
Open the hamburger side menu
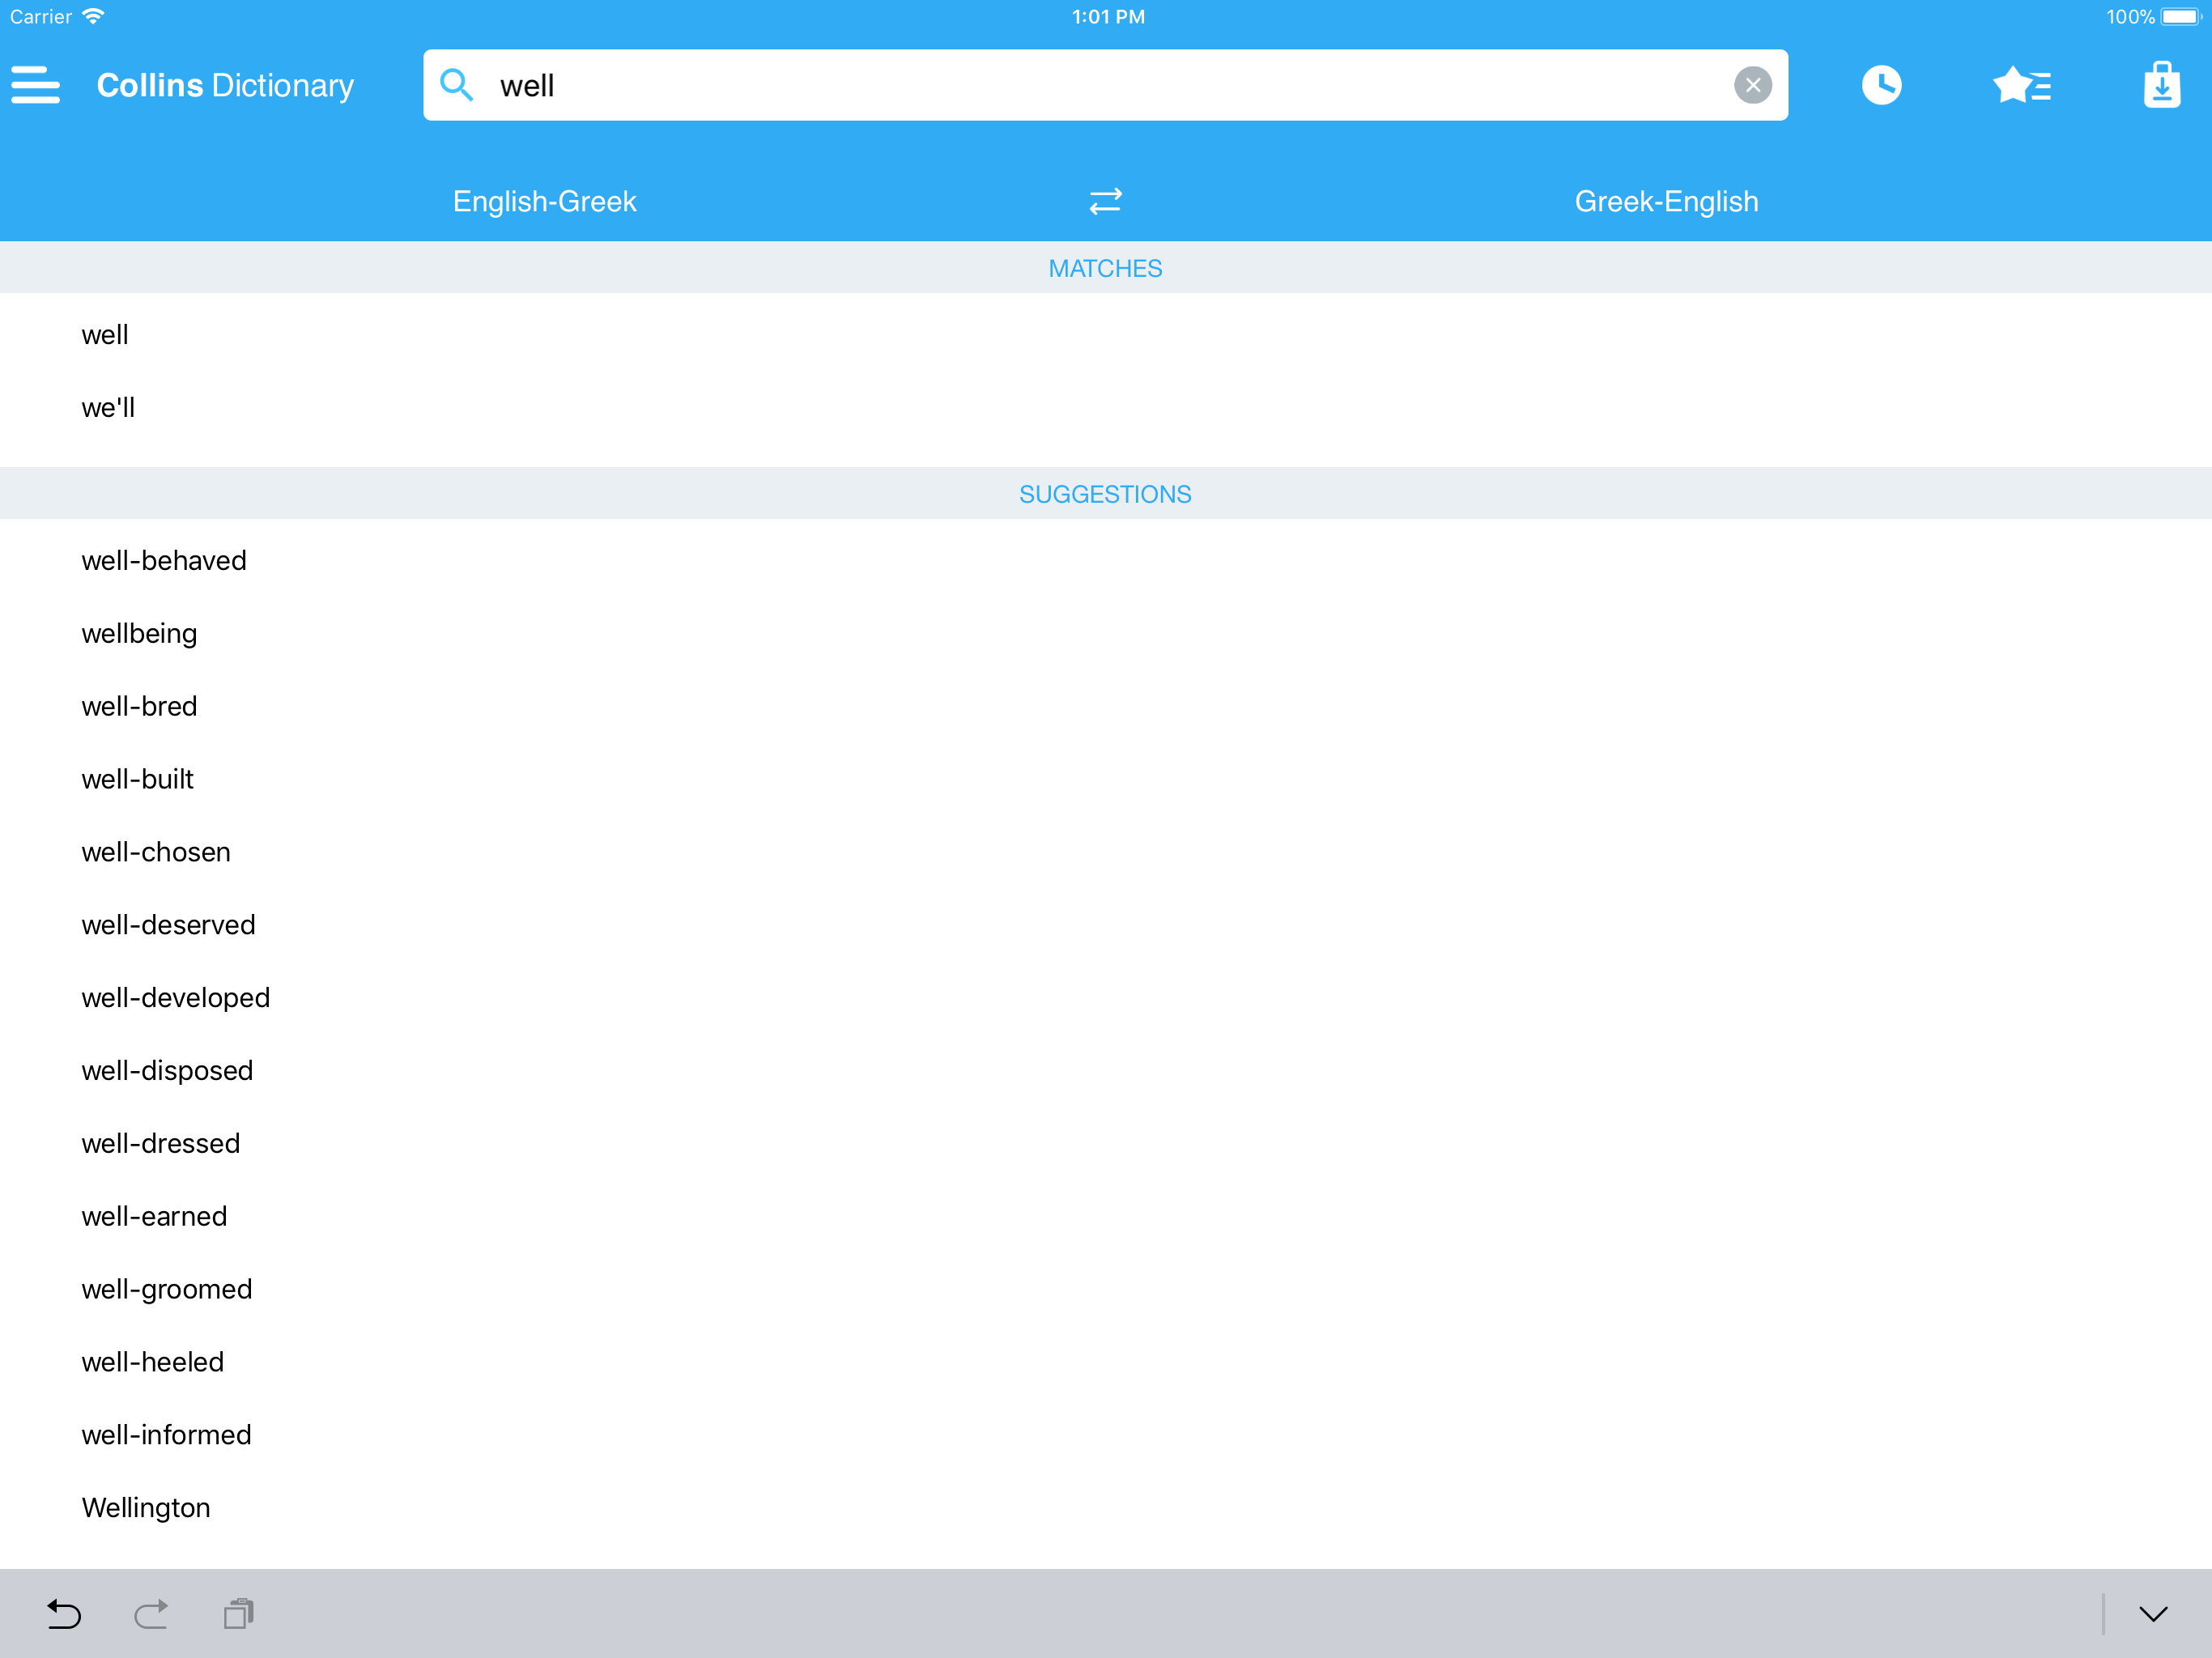pyautogui.click(x=36, y=85)
